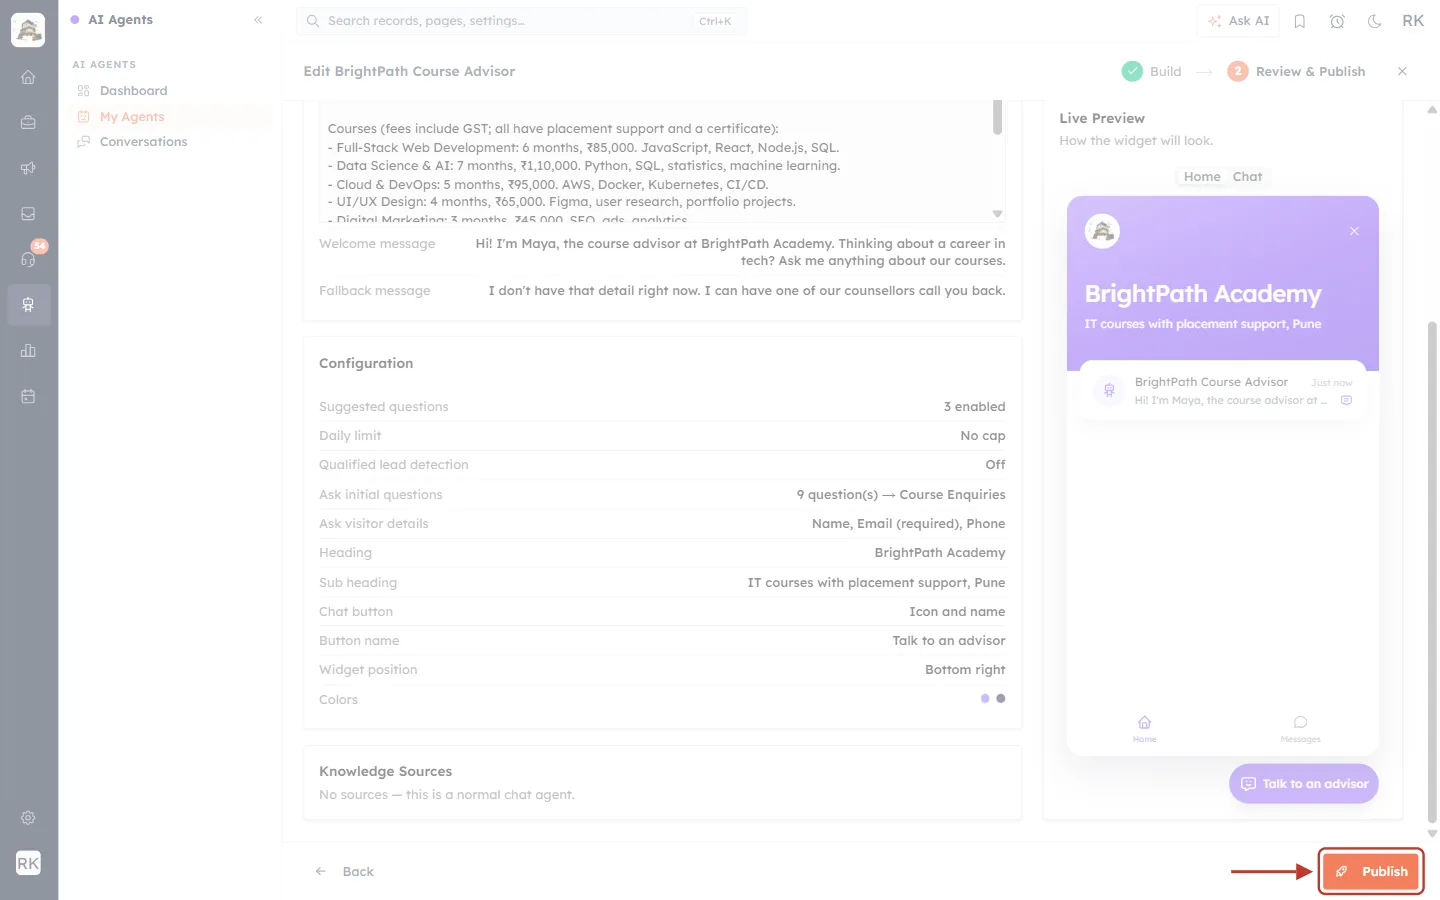This screenshot has height=900, width=1440.
Task: Click the Publish button
Action: pyautogui.click(x=1371, y=871)
